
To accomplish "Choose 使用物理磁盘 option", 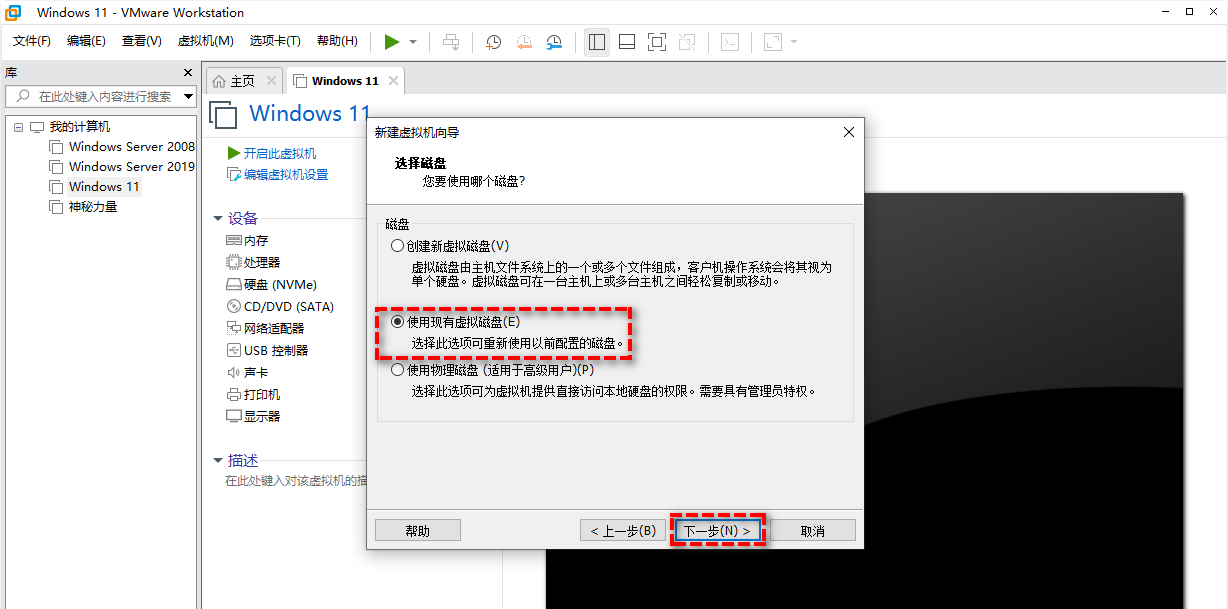I will 396,369.
